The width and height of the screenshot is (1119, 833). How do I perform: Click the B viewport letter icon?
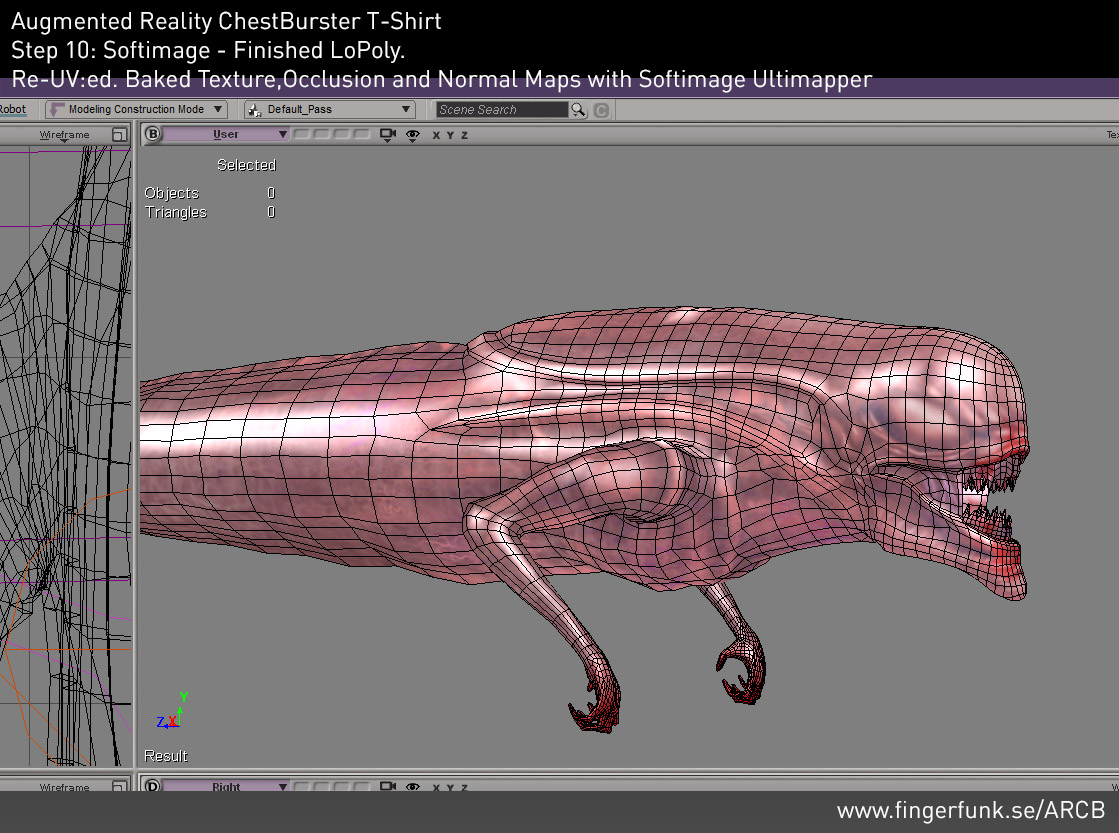tap(153, 133)
